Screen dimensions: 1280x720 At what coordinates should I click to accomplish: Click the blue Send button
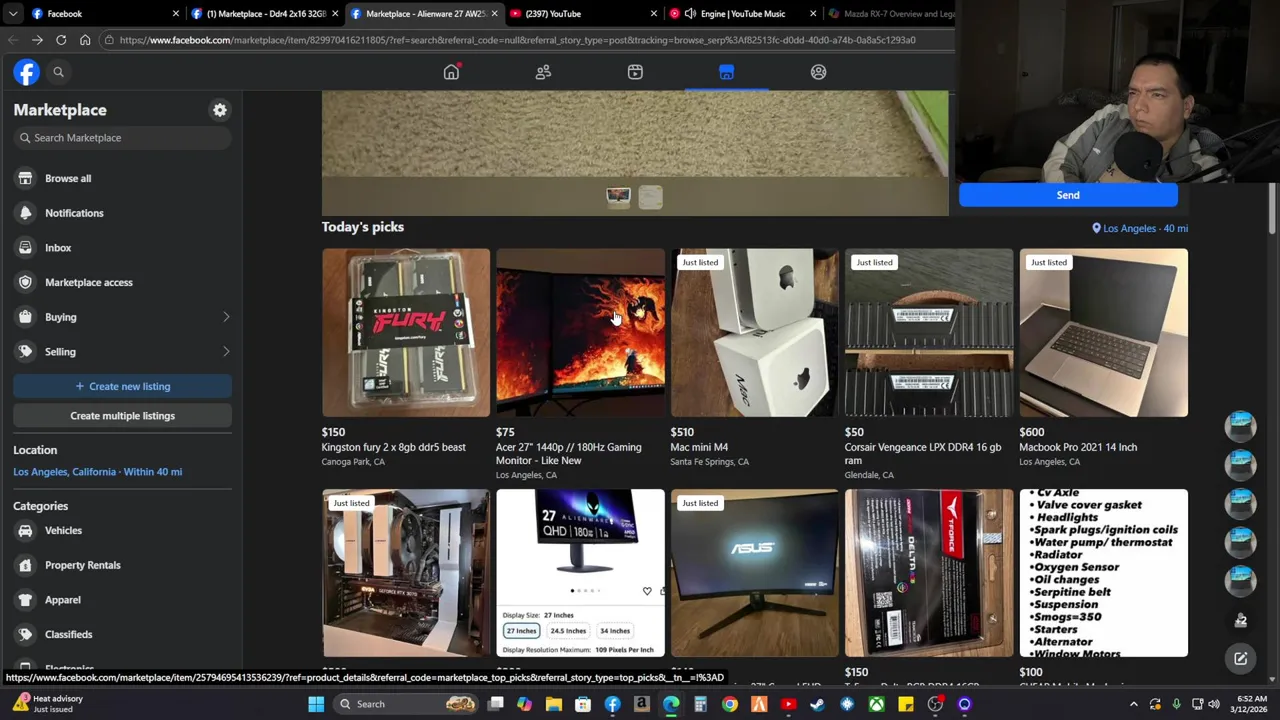point(1068,195)
